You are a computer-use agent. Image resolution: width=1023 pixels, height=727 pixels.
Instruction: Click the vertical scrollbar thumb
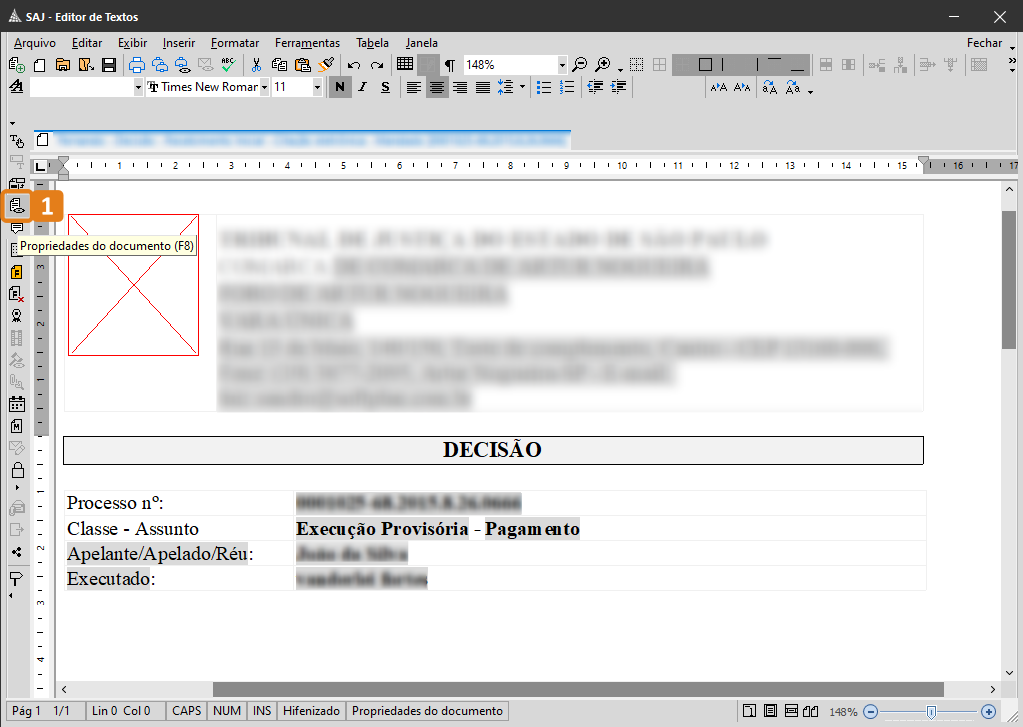click(1009, 280)
